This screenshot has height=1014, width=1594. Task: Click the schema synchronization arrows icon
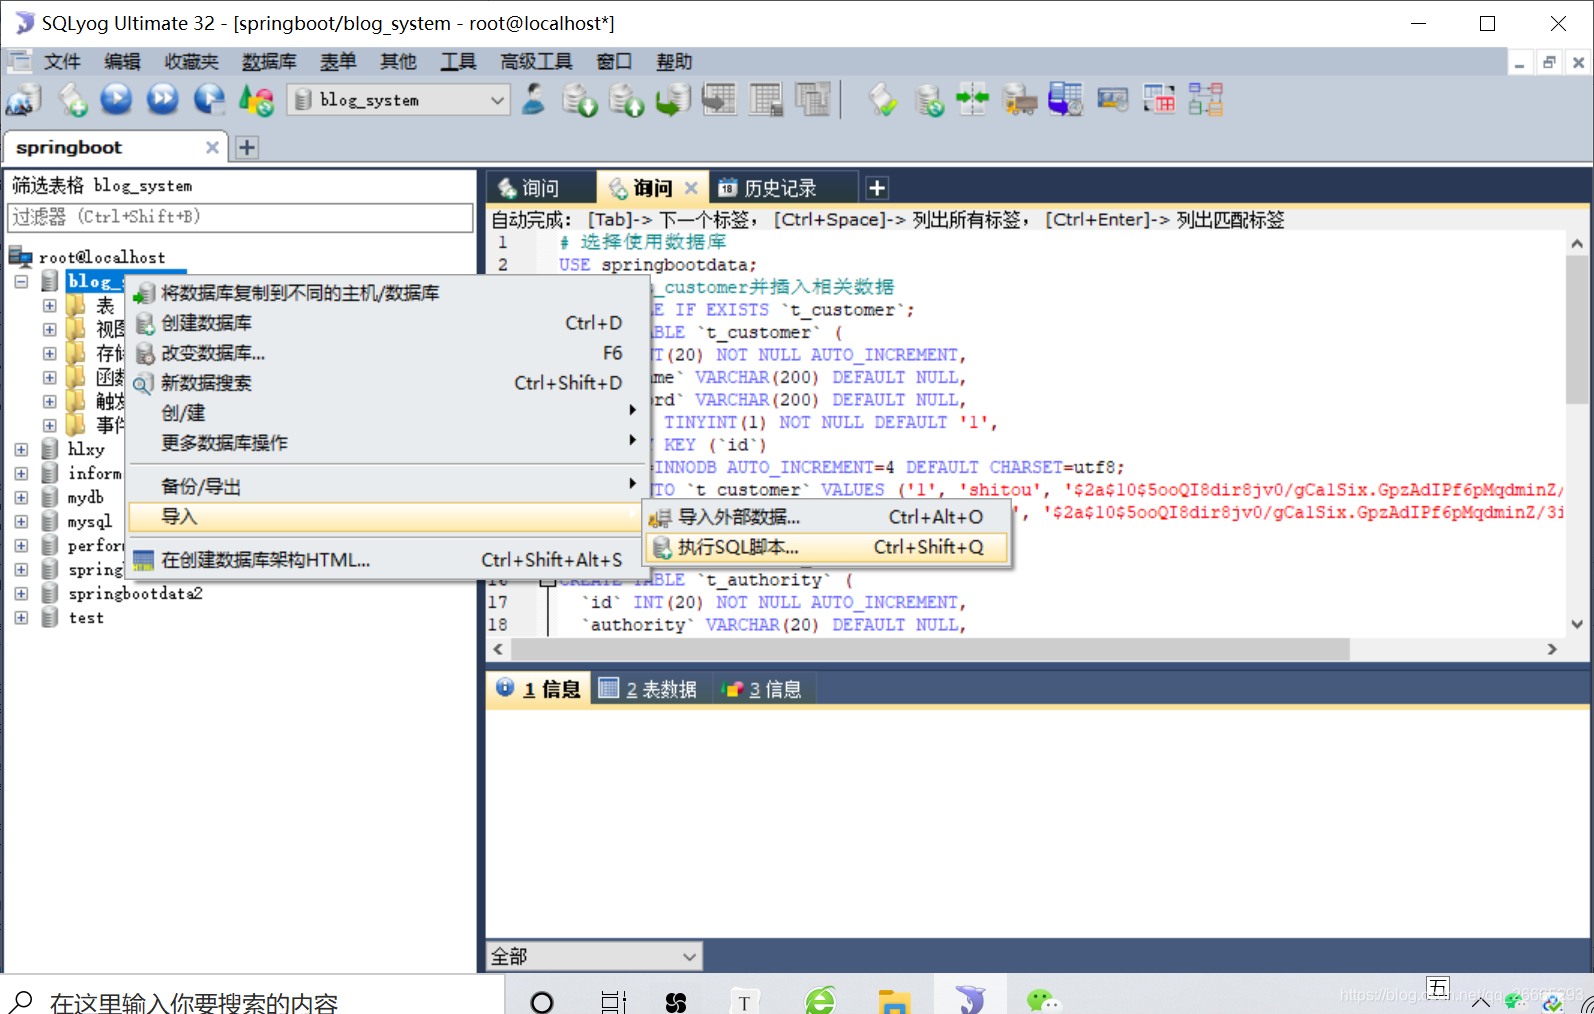coord(972,100)
